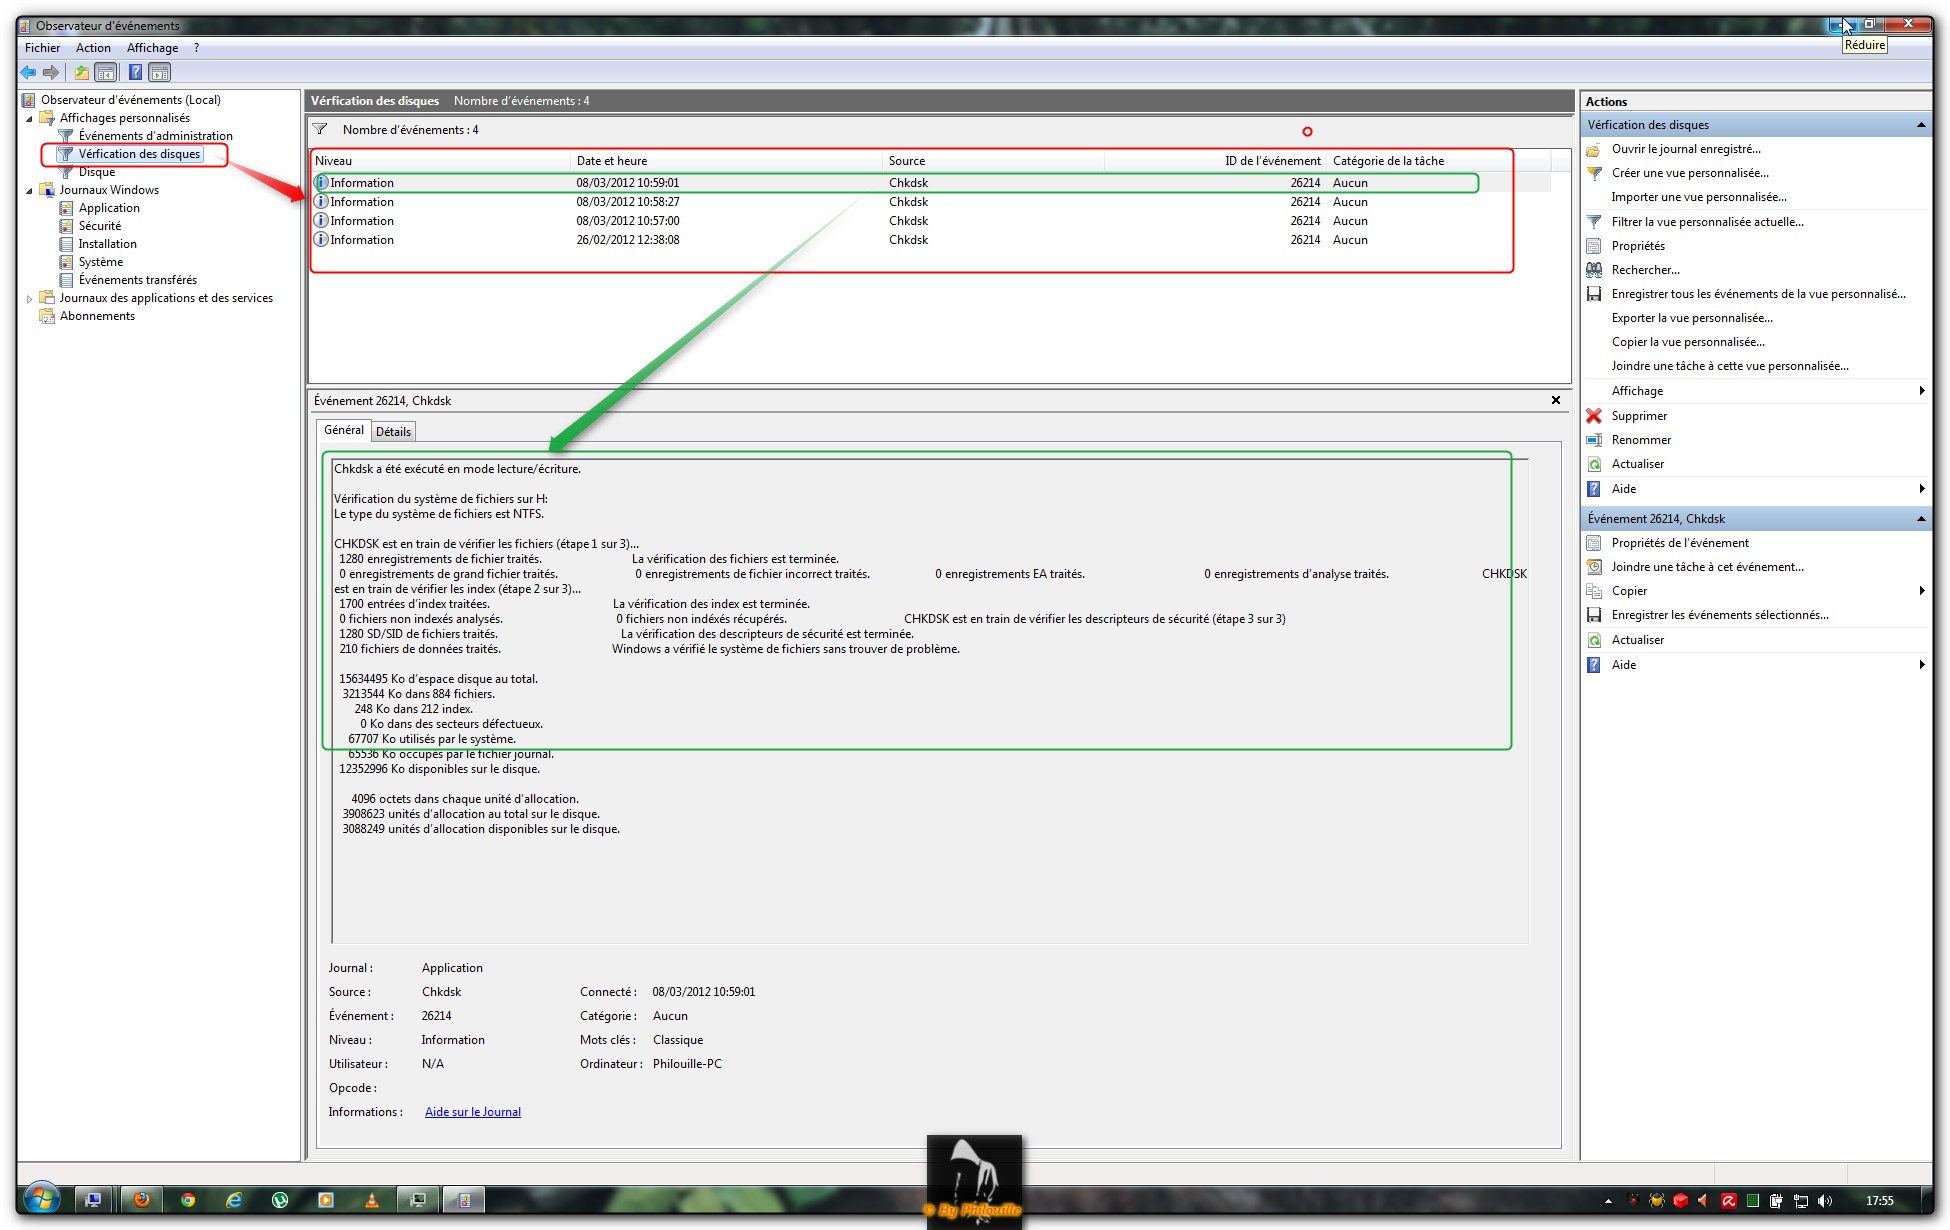The width and height of the screenshot is (1950, 1230).
Task: Close the event preview pane with X
Action: [x=1555, y=400]
